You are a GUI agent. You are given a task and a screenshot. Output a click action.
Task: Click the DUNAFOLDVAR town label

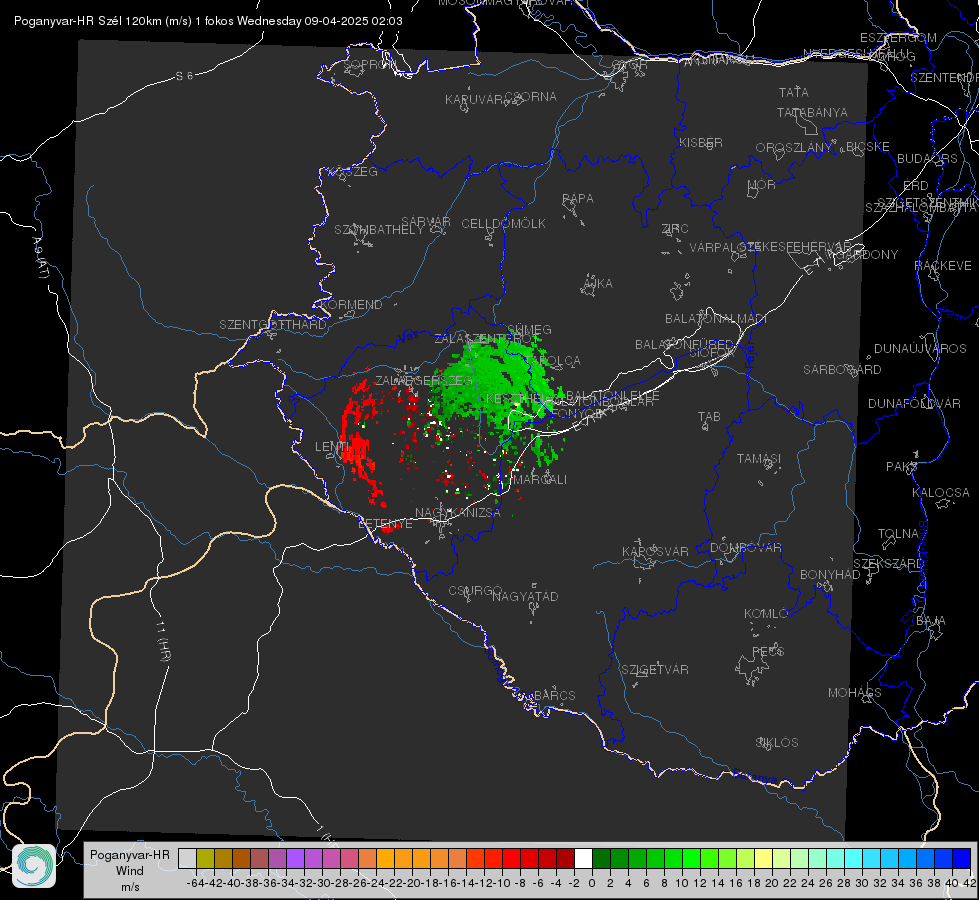[914, 404]
